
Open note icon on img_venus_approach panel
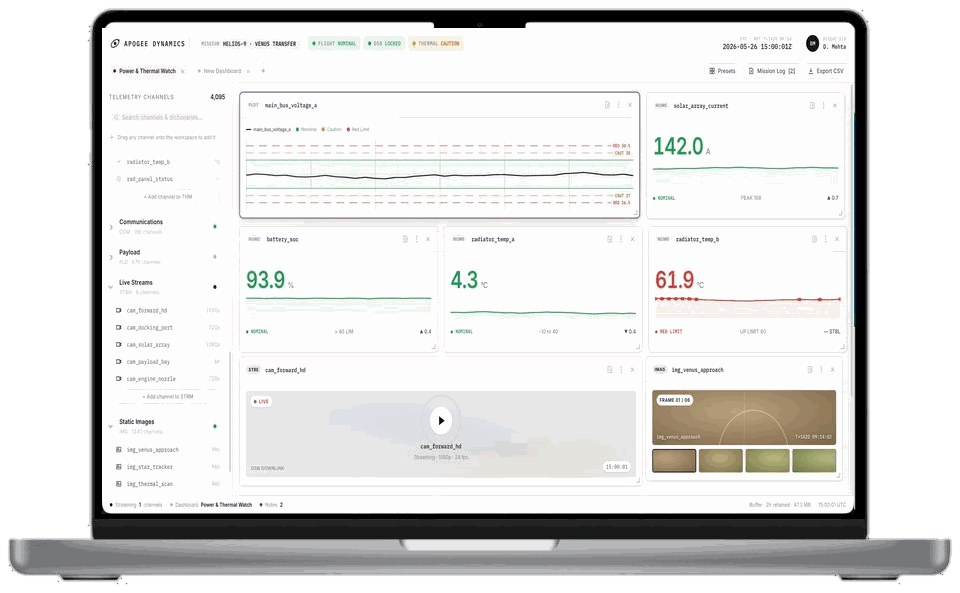pos(809,370)
